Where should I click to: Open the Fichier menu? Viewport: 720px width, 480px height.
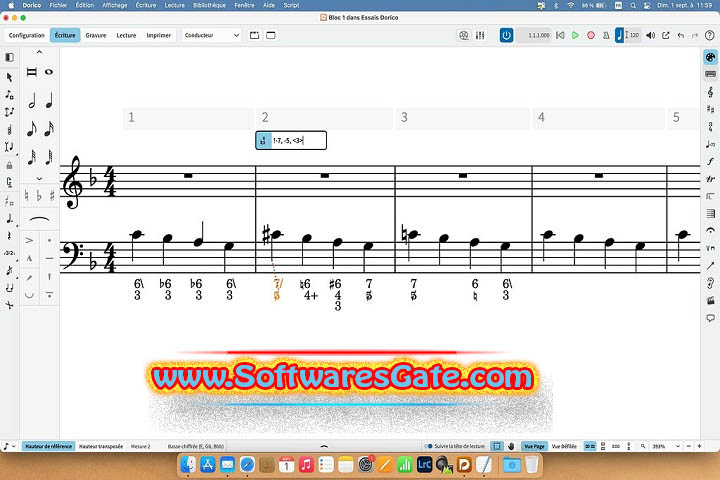58,5
